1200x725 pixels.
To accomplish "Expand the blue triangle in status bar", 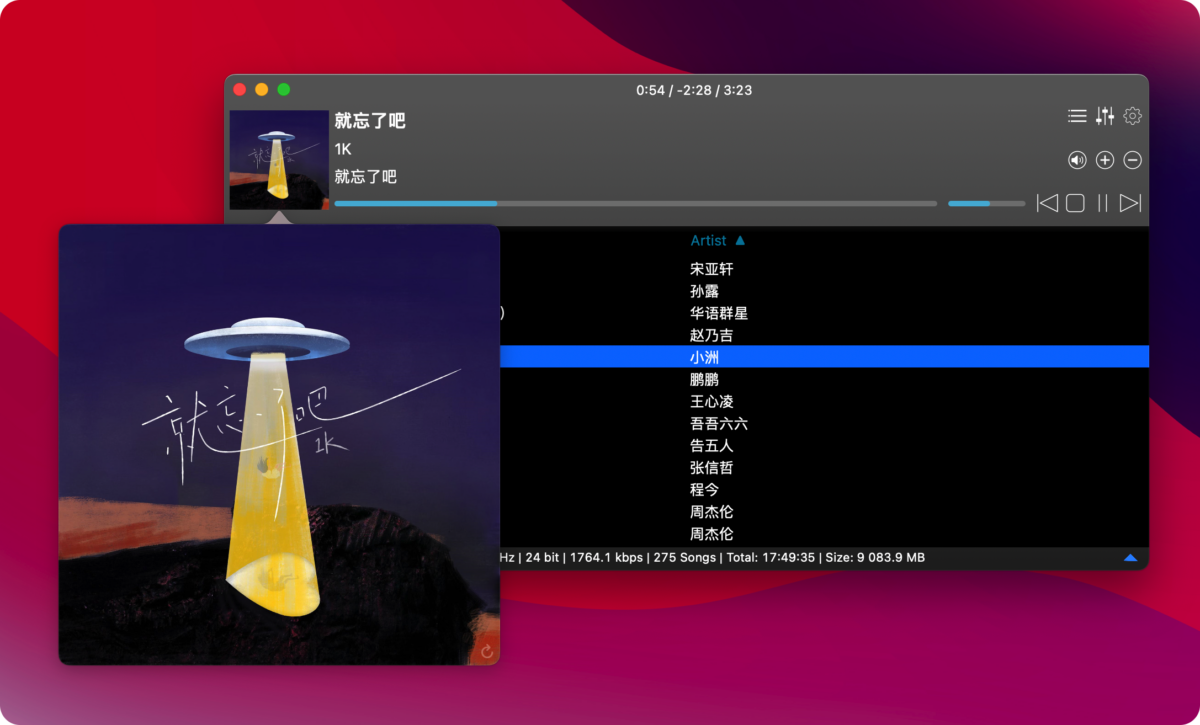I will (1130, 558).
